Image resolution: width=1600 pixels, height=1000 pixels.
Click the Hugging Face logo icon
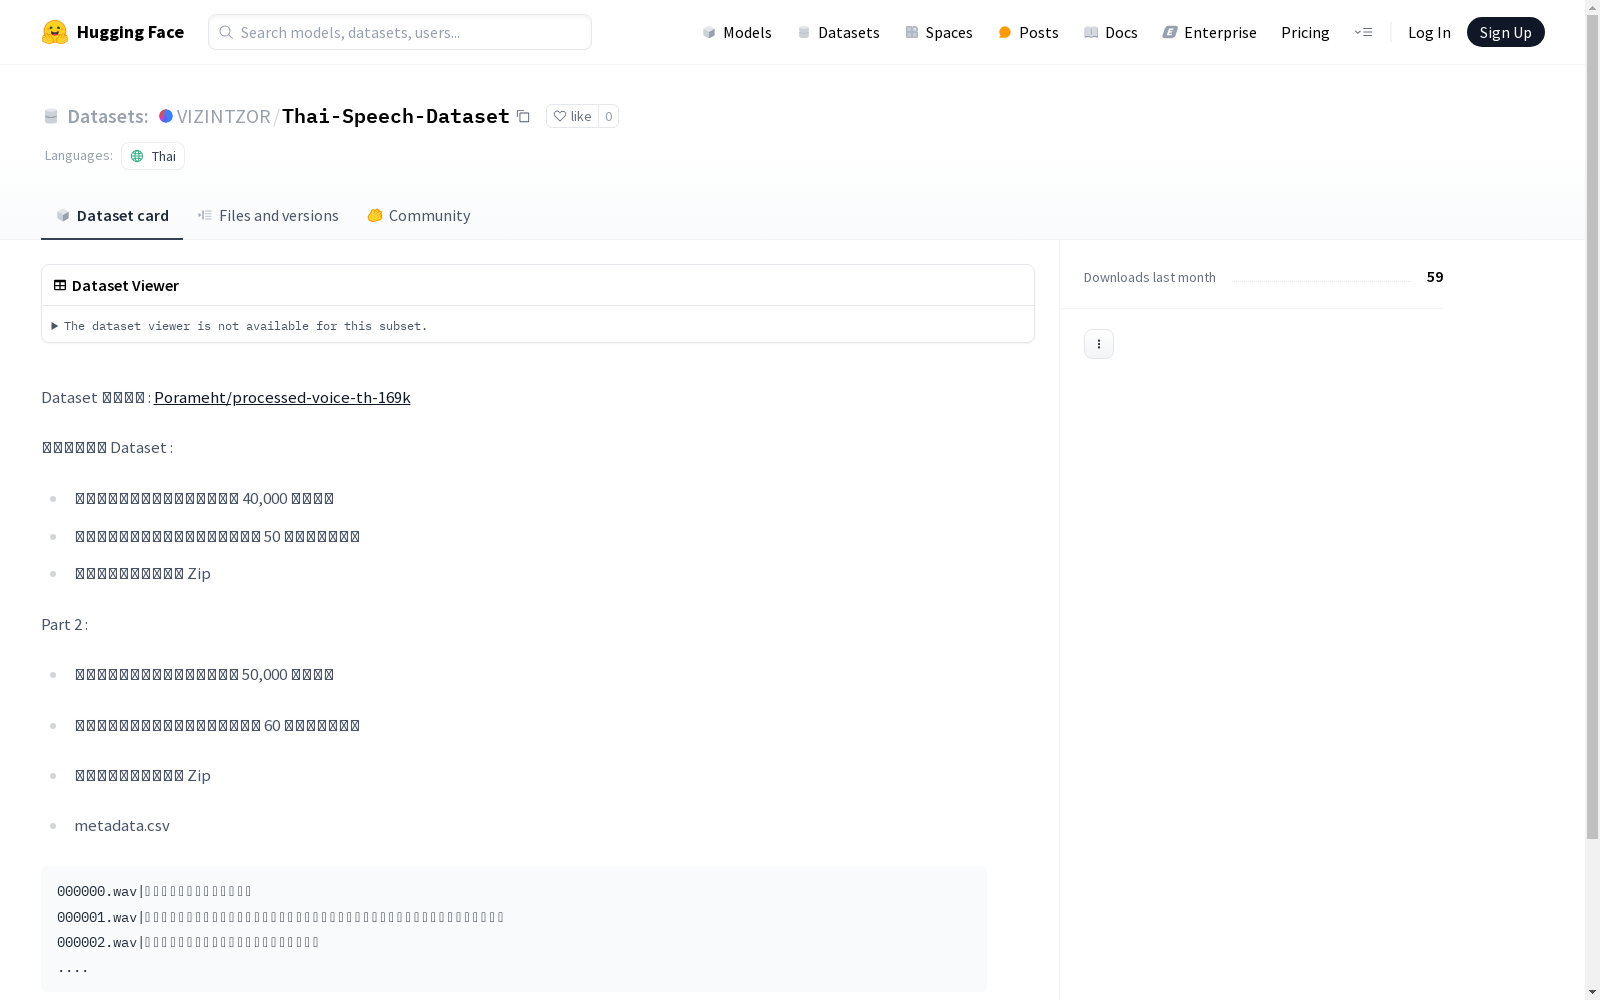pyautogui.click(x=55, y=32)
